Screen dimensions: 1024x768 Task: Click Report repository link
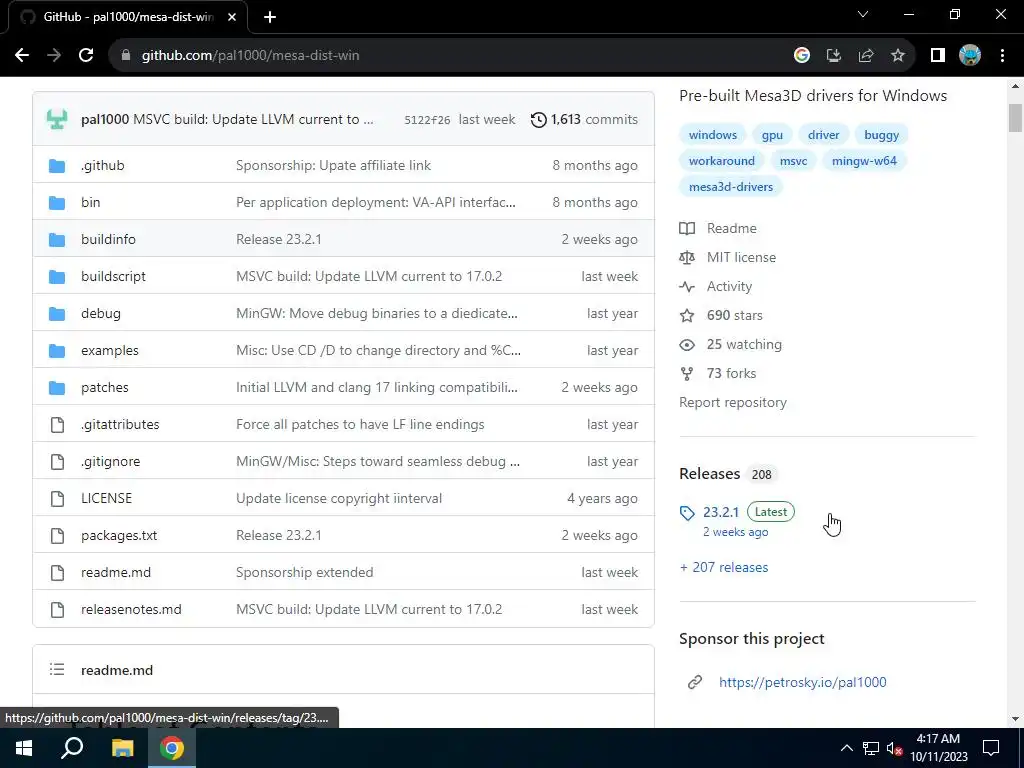(x=733, y=402)
